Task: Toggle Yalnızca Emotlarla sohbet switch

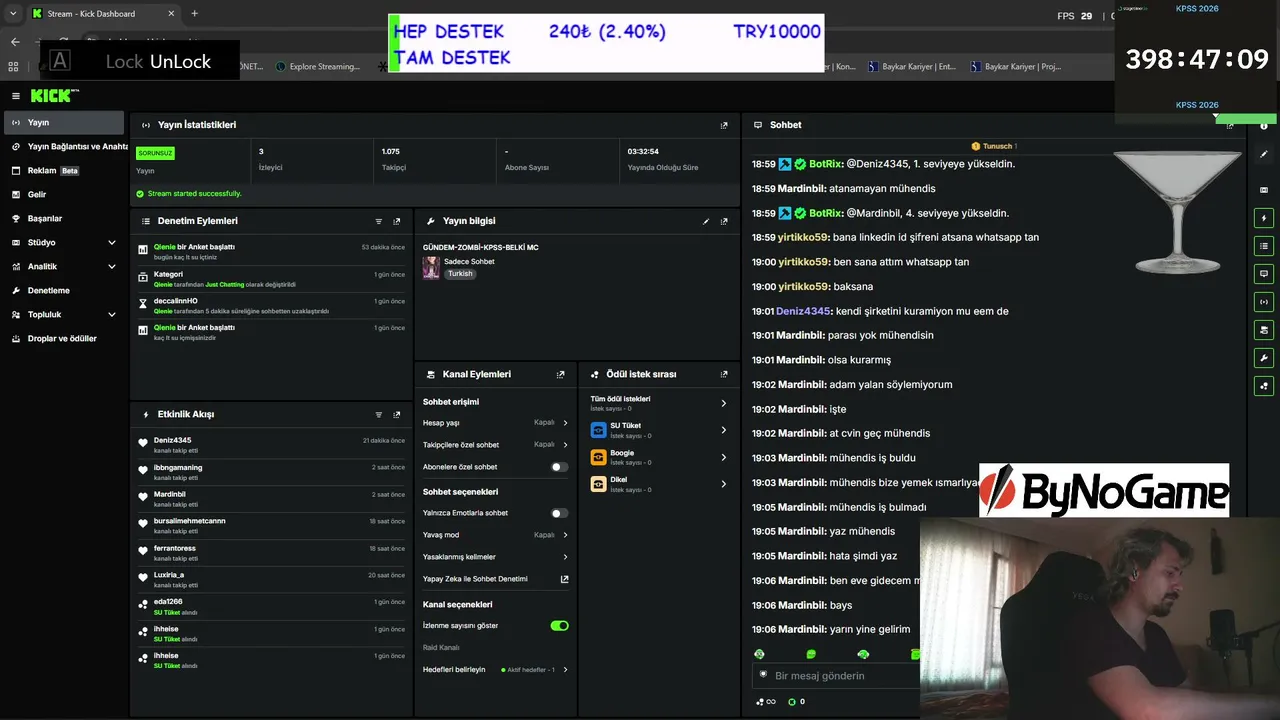Action: tap(560, 513)
